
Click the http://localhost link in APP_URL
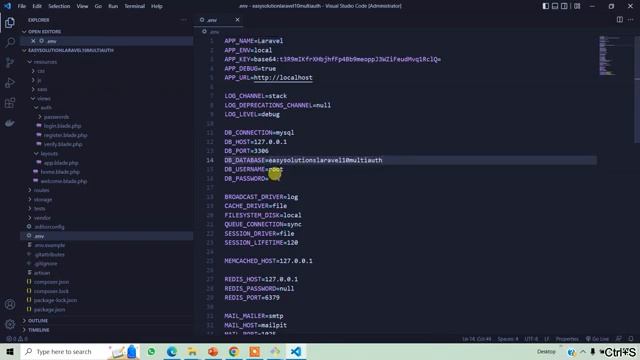tap(283, 78)
